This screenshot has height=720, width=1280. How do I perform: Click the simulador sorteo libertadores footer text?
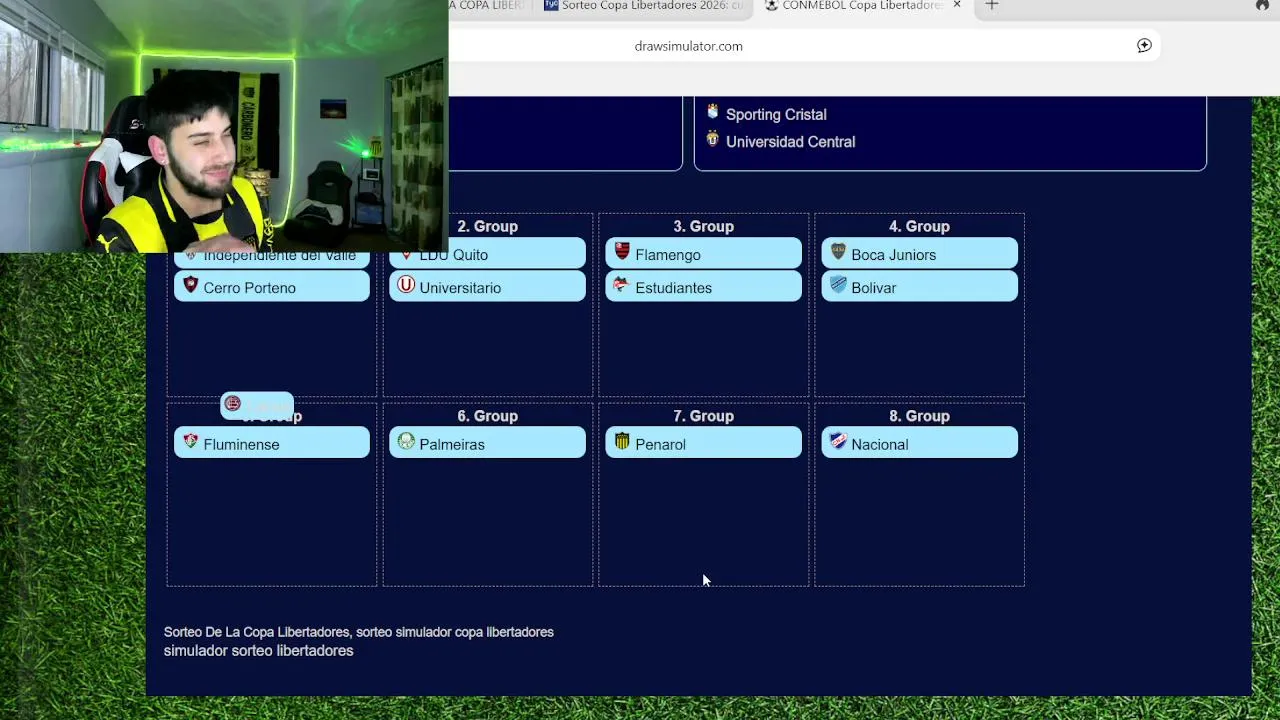258,651
